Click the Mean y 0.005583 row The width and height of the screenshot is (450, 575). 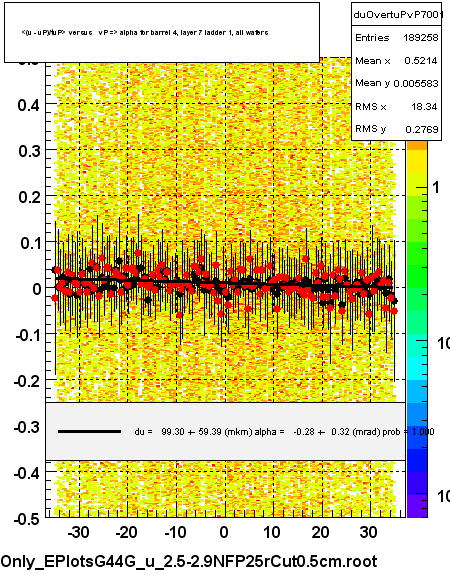(x=397, y=83)
